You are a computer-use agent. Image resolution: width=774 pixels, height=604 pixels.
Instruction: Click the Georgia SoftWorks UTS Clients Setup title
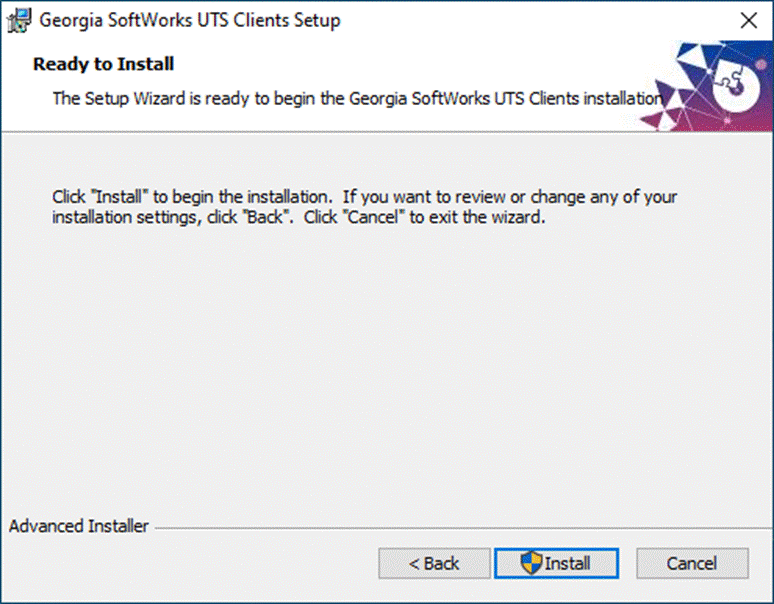tap(190, 21)
